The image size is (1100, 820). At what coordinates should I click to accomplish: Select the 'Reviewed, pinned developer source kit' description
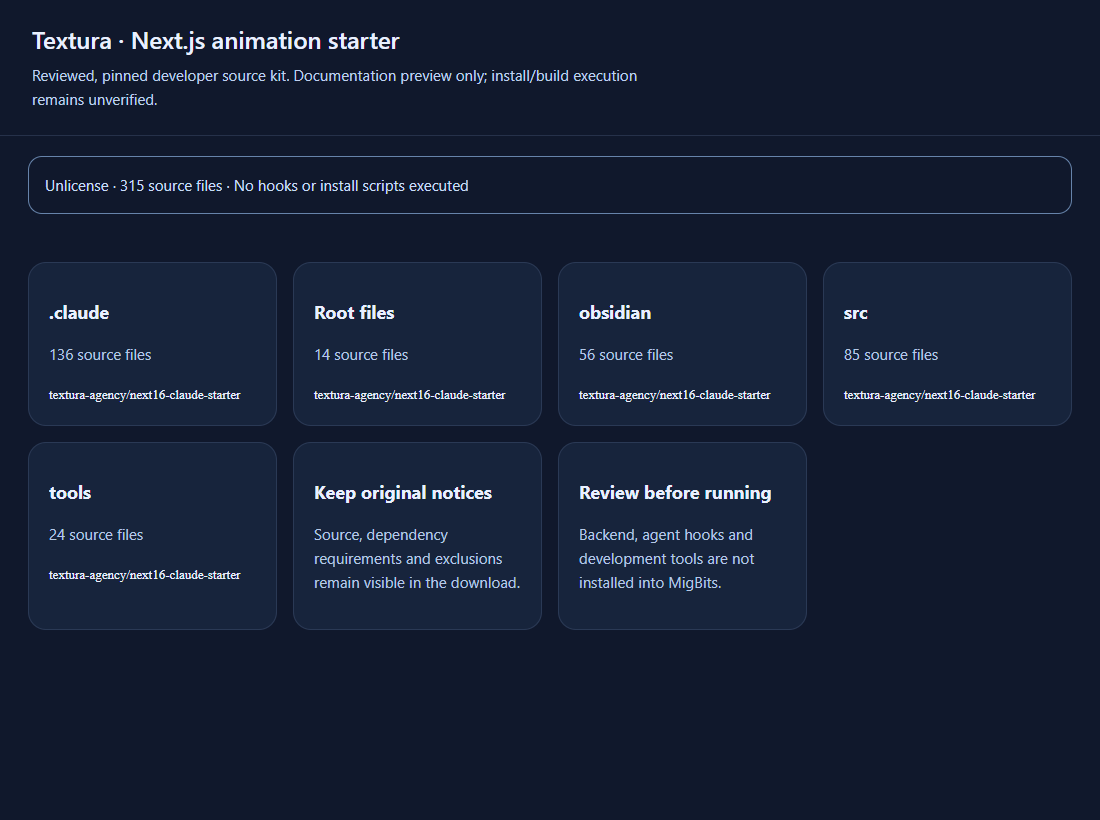pos(335,88)
